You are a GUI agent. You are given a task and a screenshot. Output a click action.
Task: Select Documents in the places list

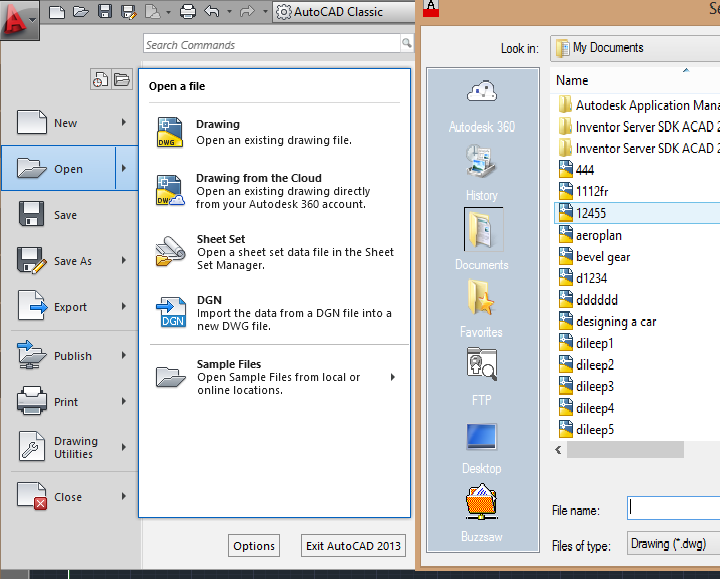482,239
